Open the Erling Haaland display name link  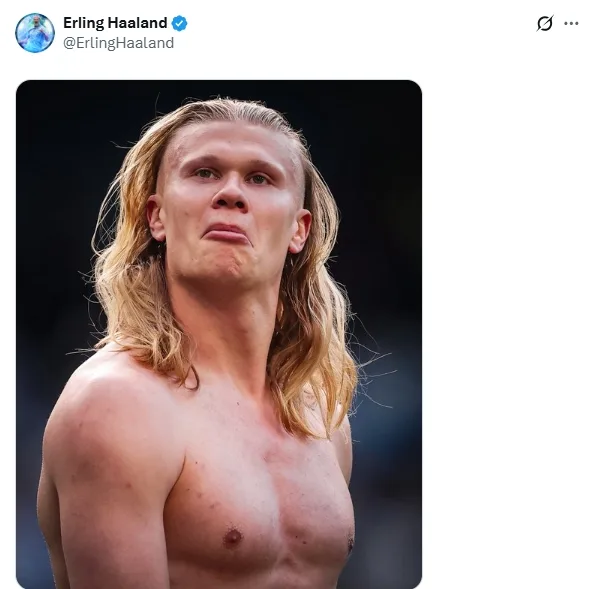pyautogui.click(x=115, y=23)
